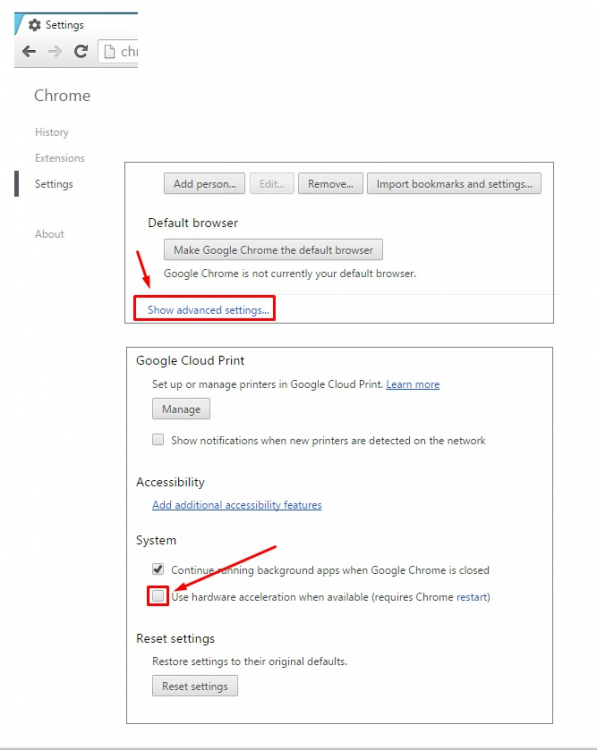
Task: Click the Chrome page title
Action: (62, 96)
